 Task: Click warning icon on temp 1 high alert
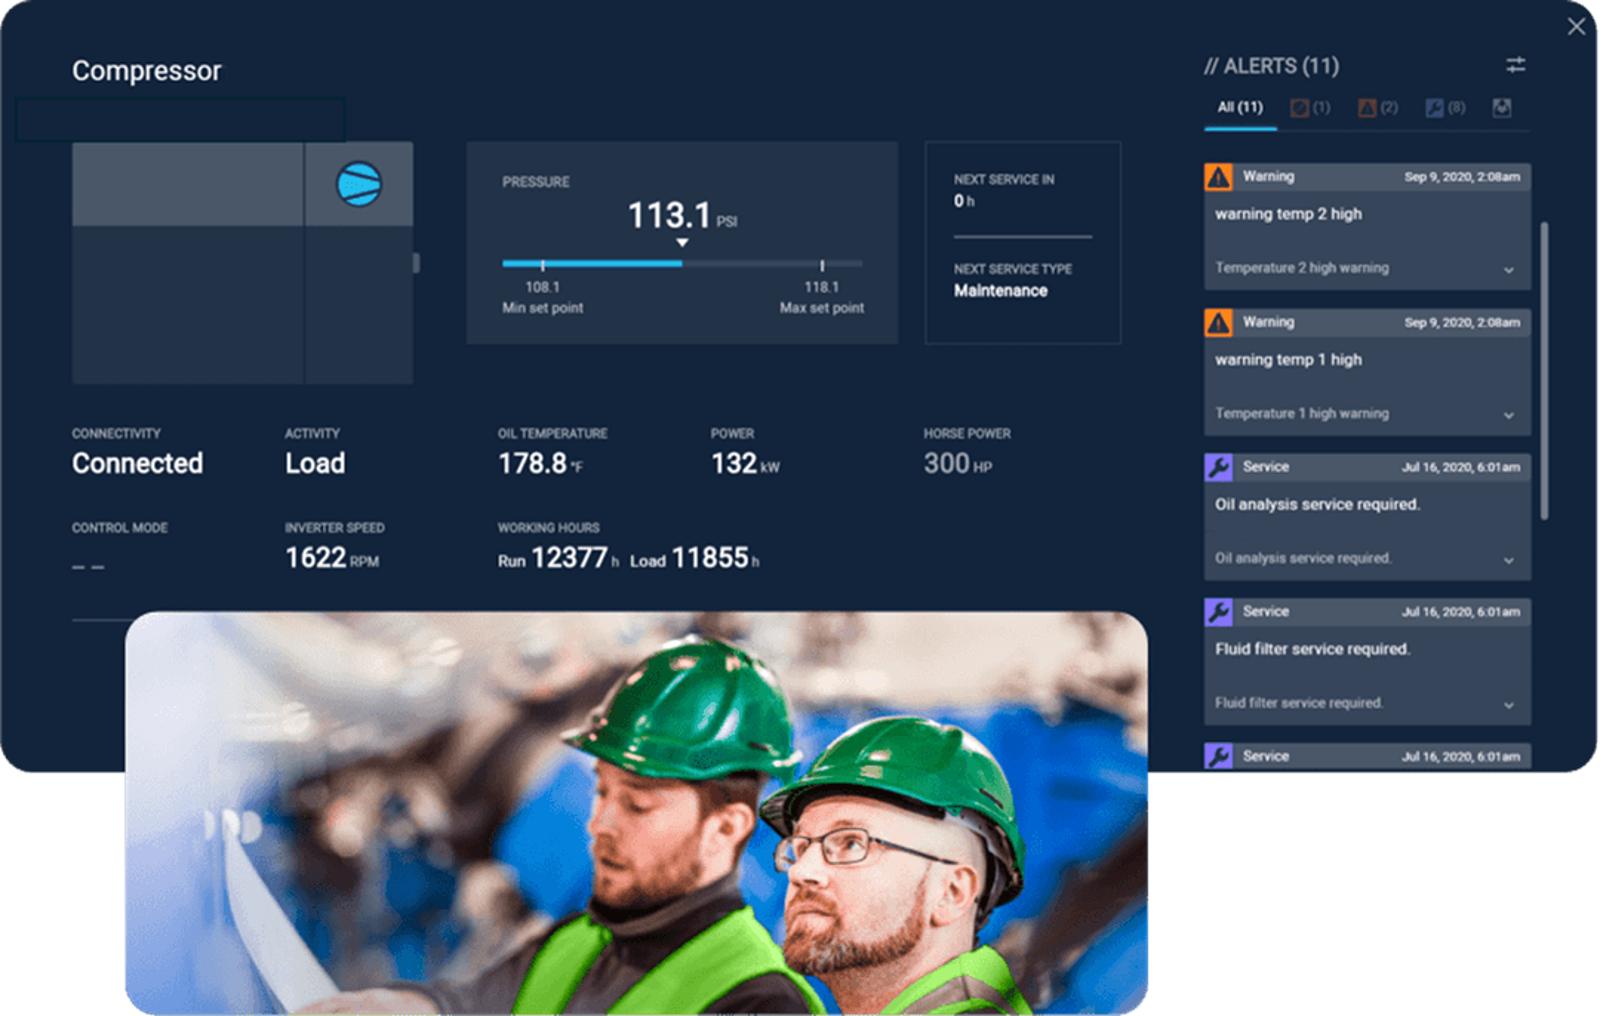click(x=1218, y=323)
